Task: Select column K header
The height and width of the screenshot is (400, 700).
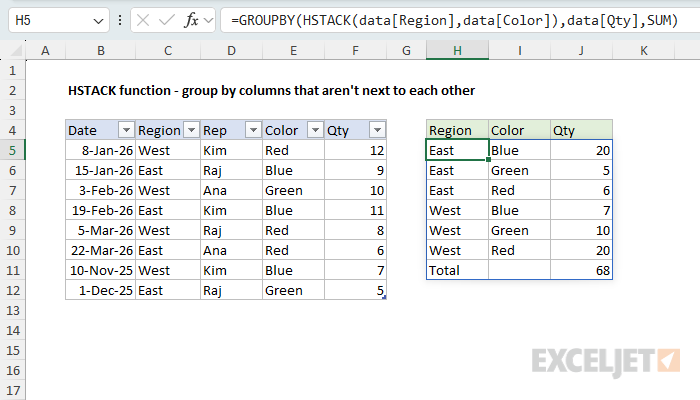Action: pyautogui.click(x=644, y=50)
